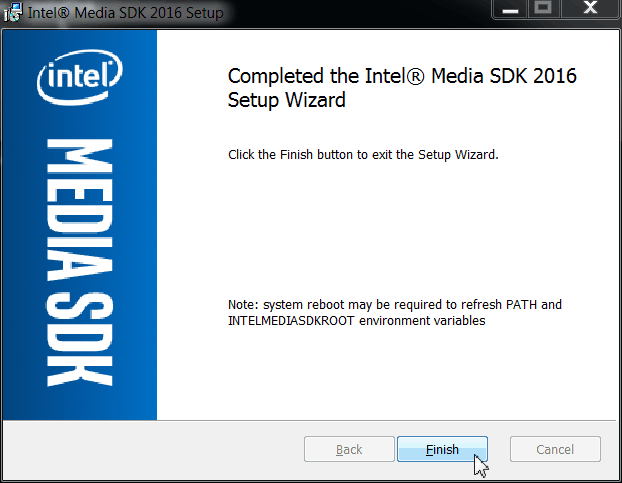Click the "Click the Finish button to exit" text
Image resolution: width=622 pixels, height=483 pixels.
[x=363, y=155]
